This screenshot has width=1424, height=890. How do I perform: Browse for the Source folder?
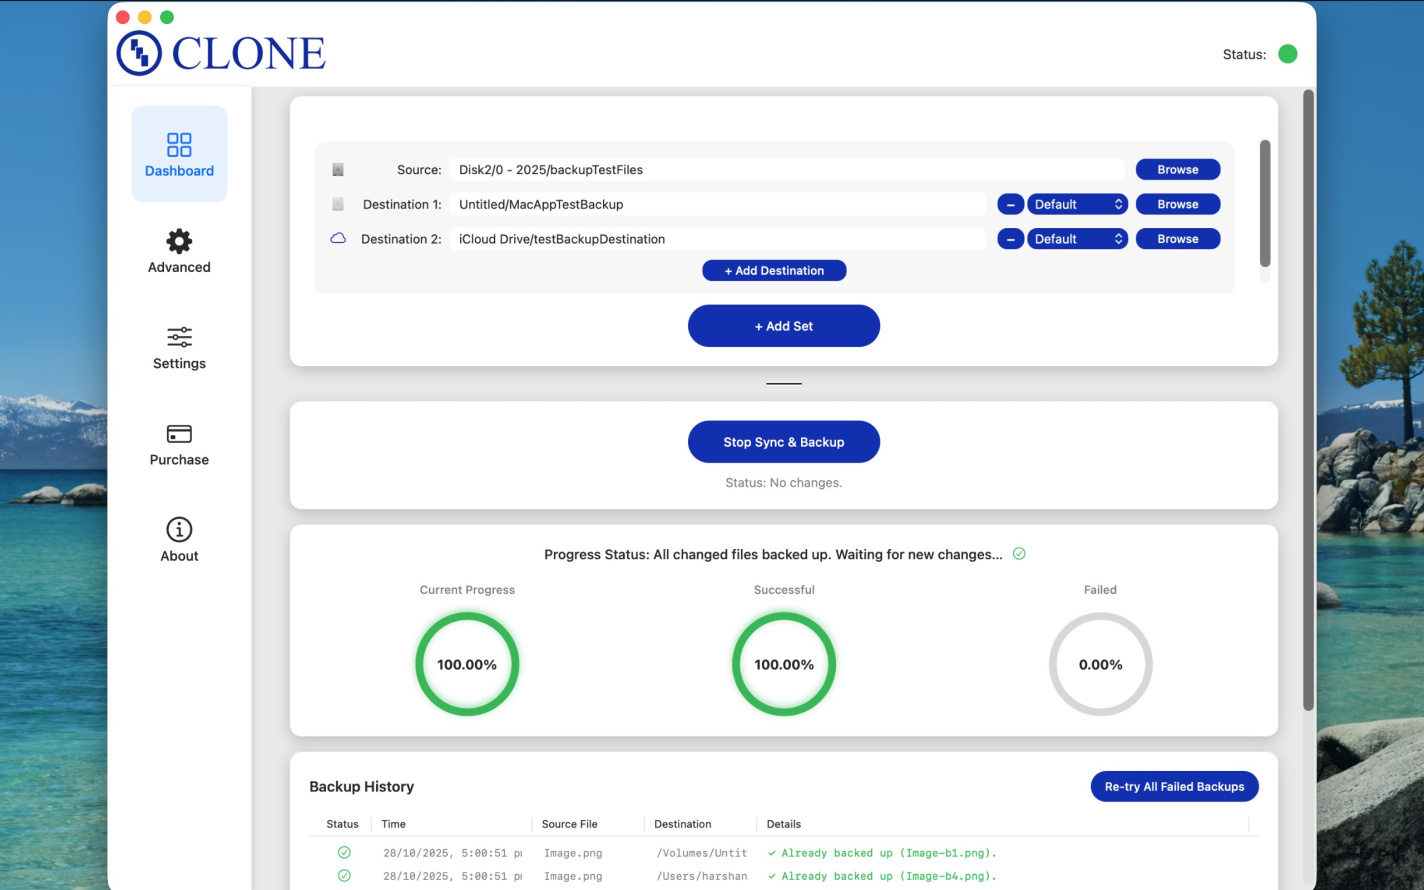(1177, 170)
